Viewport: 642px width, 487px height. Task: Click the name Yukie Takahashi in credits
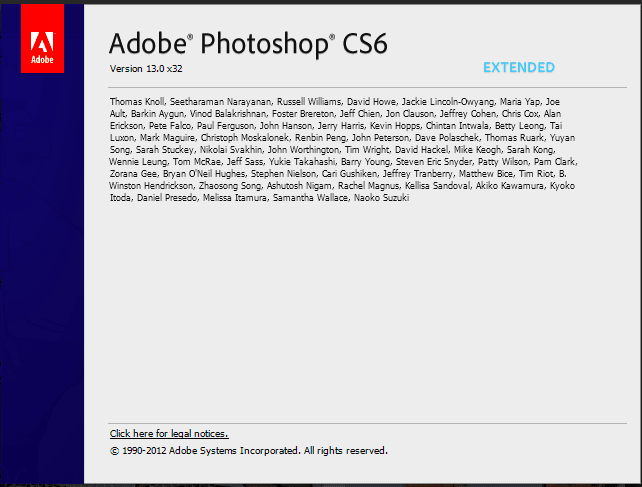pos(302,162)
